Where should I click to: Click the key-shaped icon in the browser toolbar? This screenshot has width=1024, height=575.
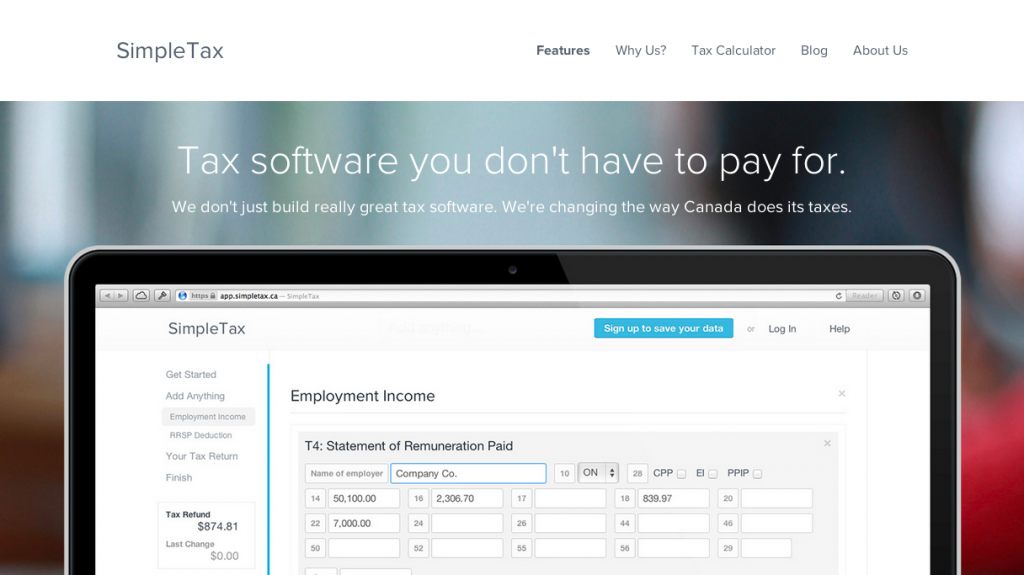(x=162, y=296)
